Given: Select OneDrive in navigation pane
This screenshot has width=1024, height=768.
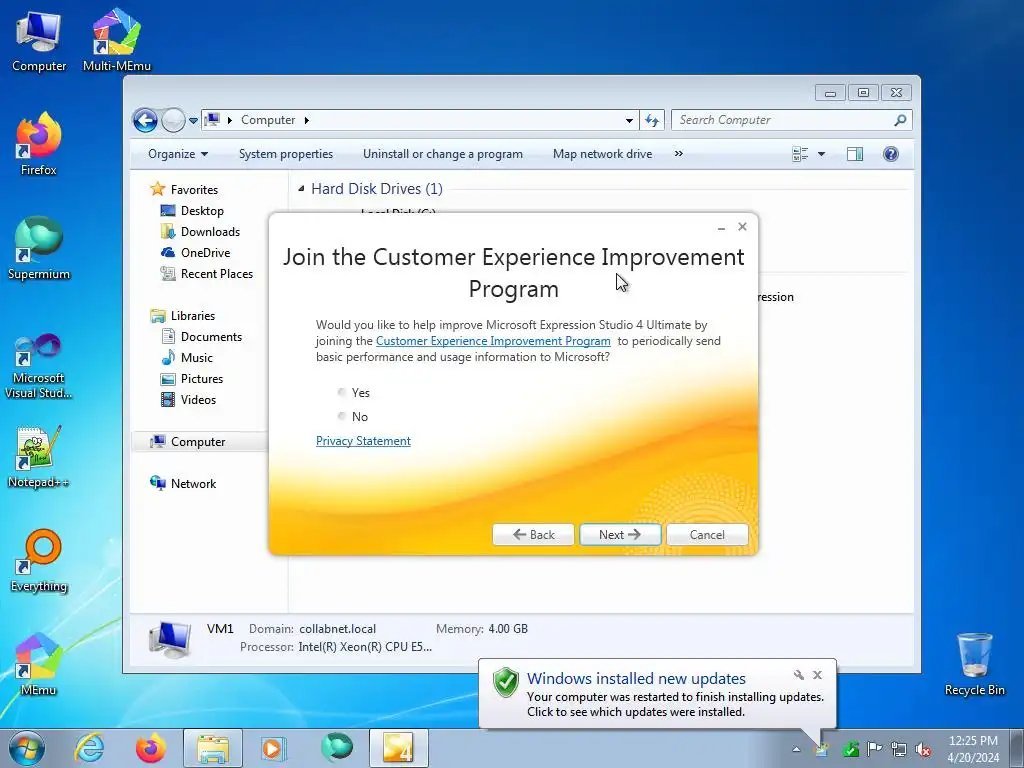Looking at the screenshot, I should click(195, 253).
